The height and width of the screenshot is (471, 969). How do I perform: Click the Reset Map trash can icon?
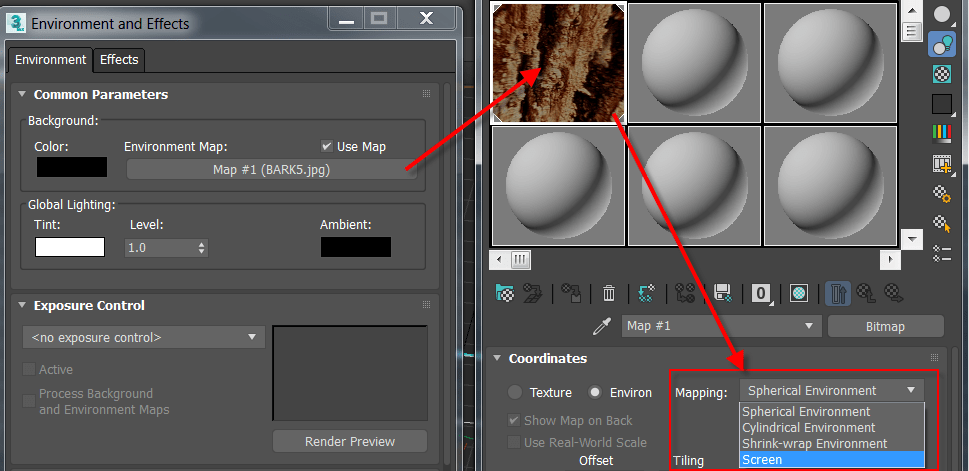(x=609, y=292)
